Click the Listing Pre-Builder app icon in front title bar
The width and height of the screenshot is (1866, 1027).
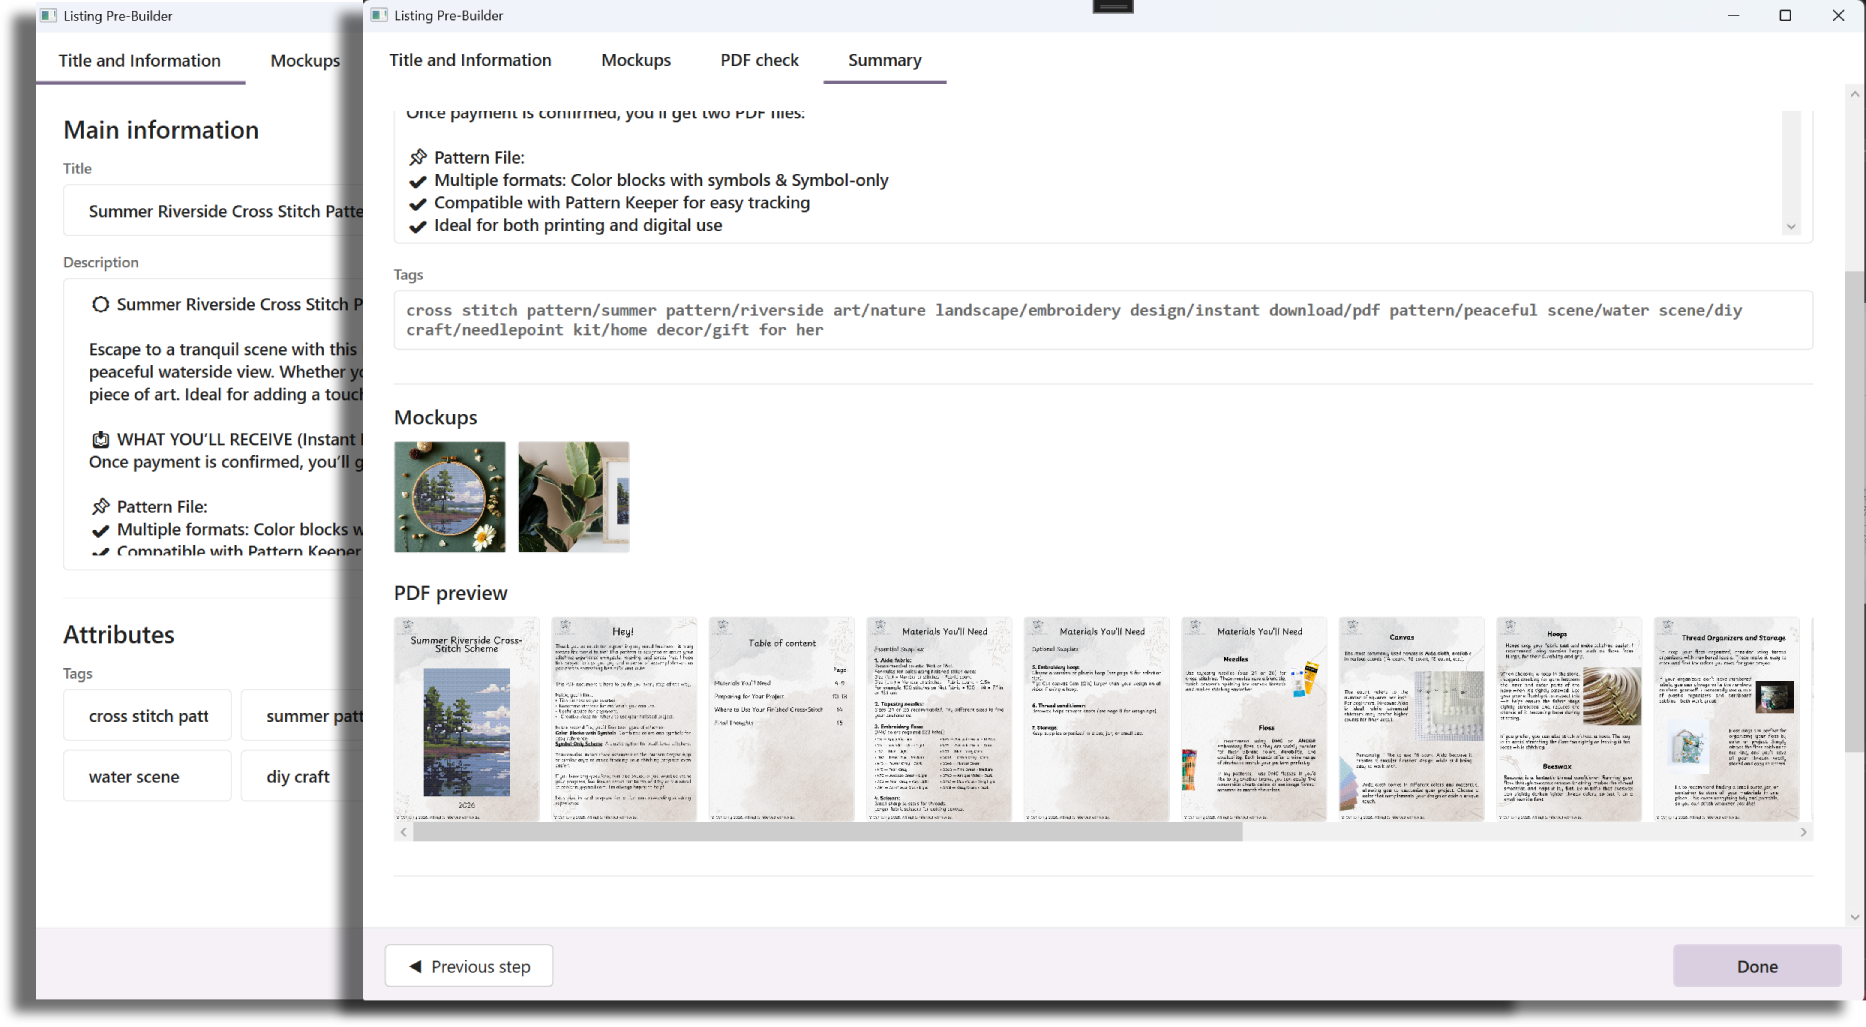[379, 15]
